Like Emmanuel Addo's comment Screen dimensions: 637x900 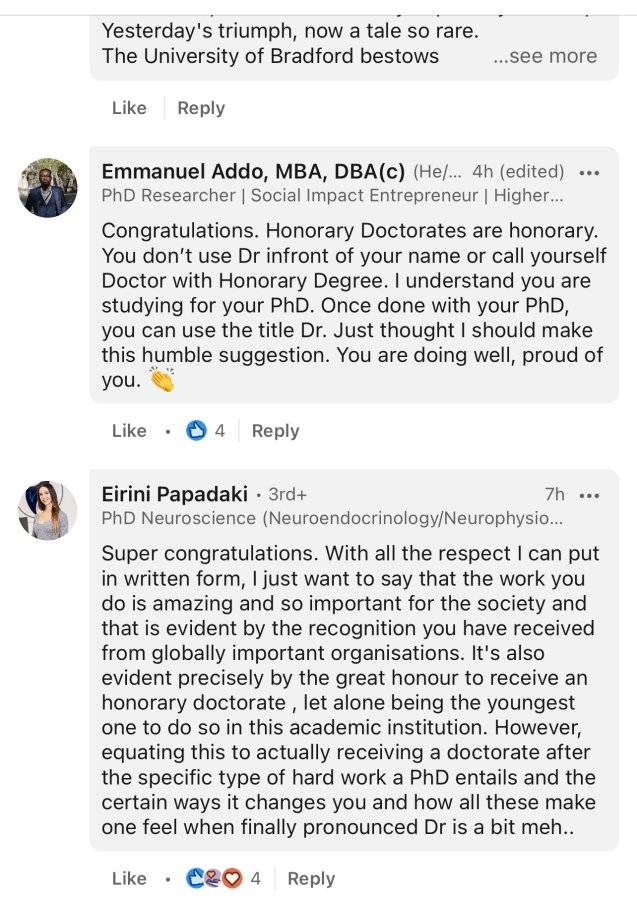click(129, 430)
